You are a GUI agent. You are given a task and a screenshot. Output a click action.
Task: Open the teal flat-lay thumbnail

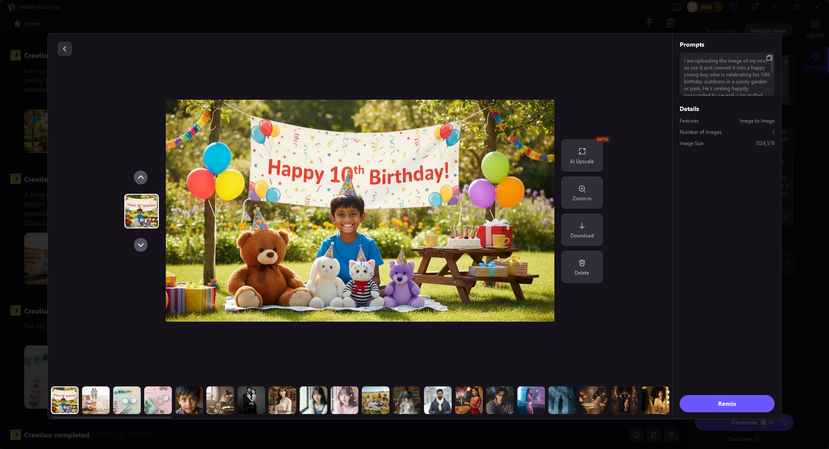pos(127,400)
